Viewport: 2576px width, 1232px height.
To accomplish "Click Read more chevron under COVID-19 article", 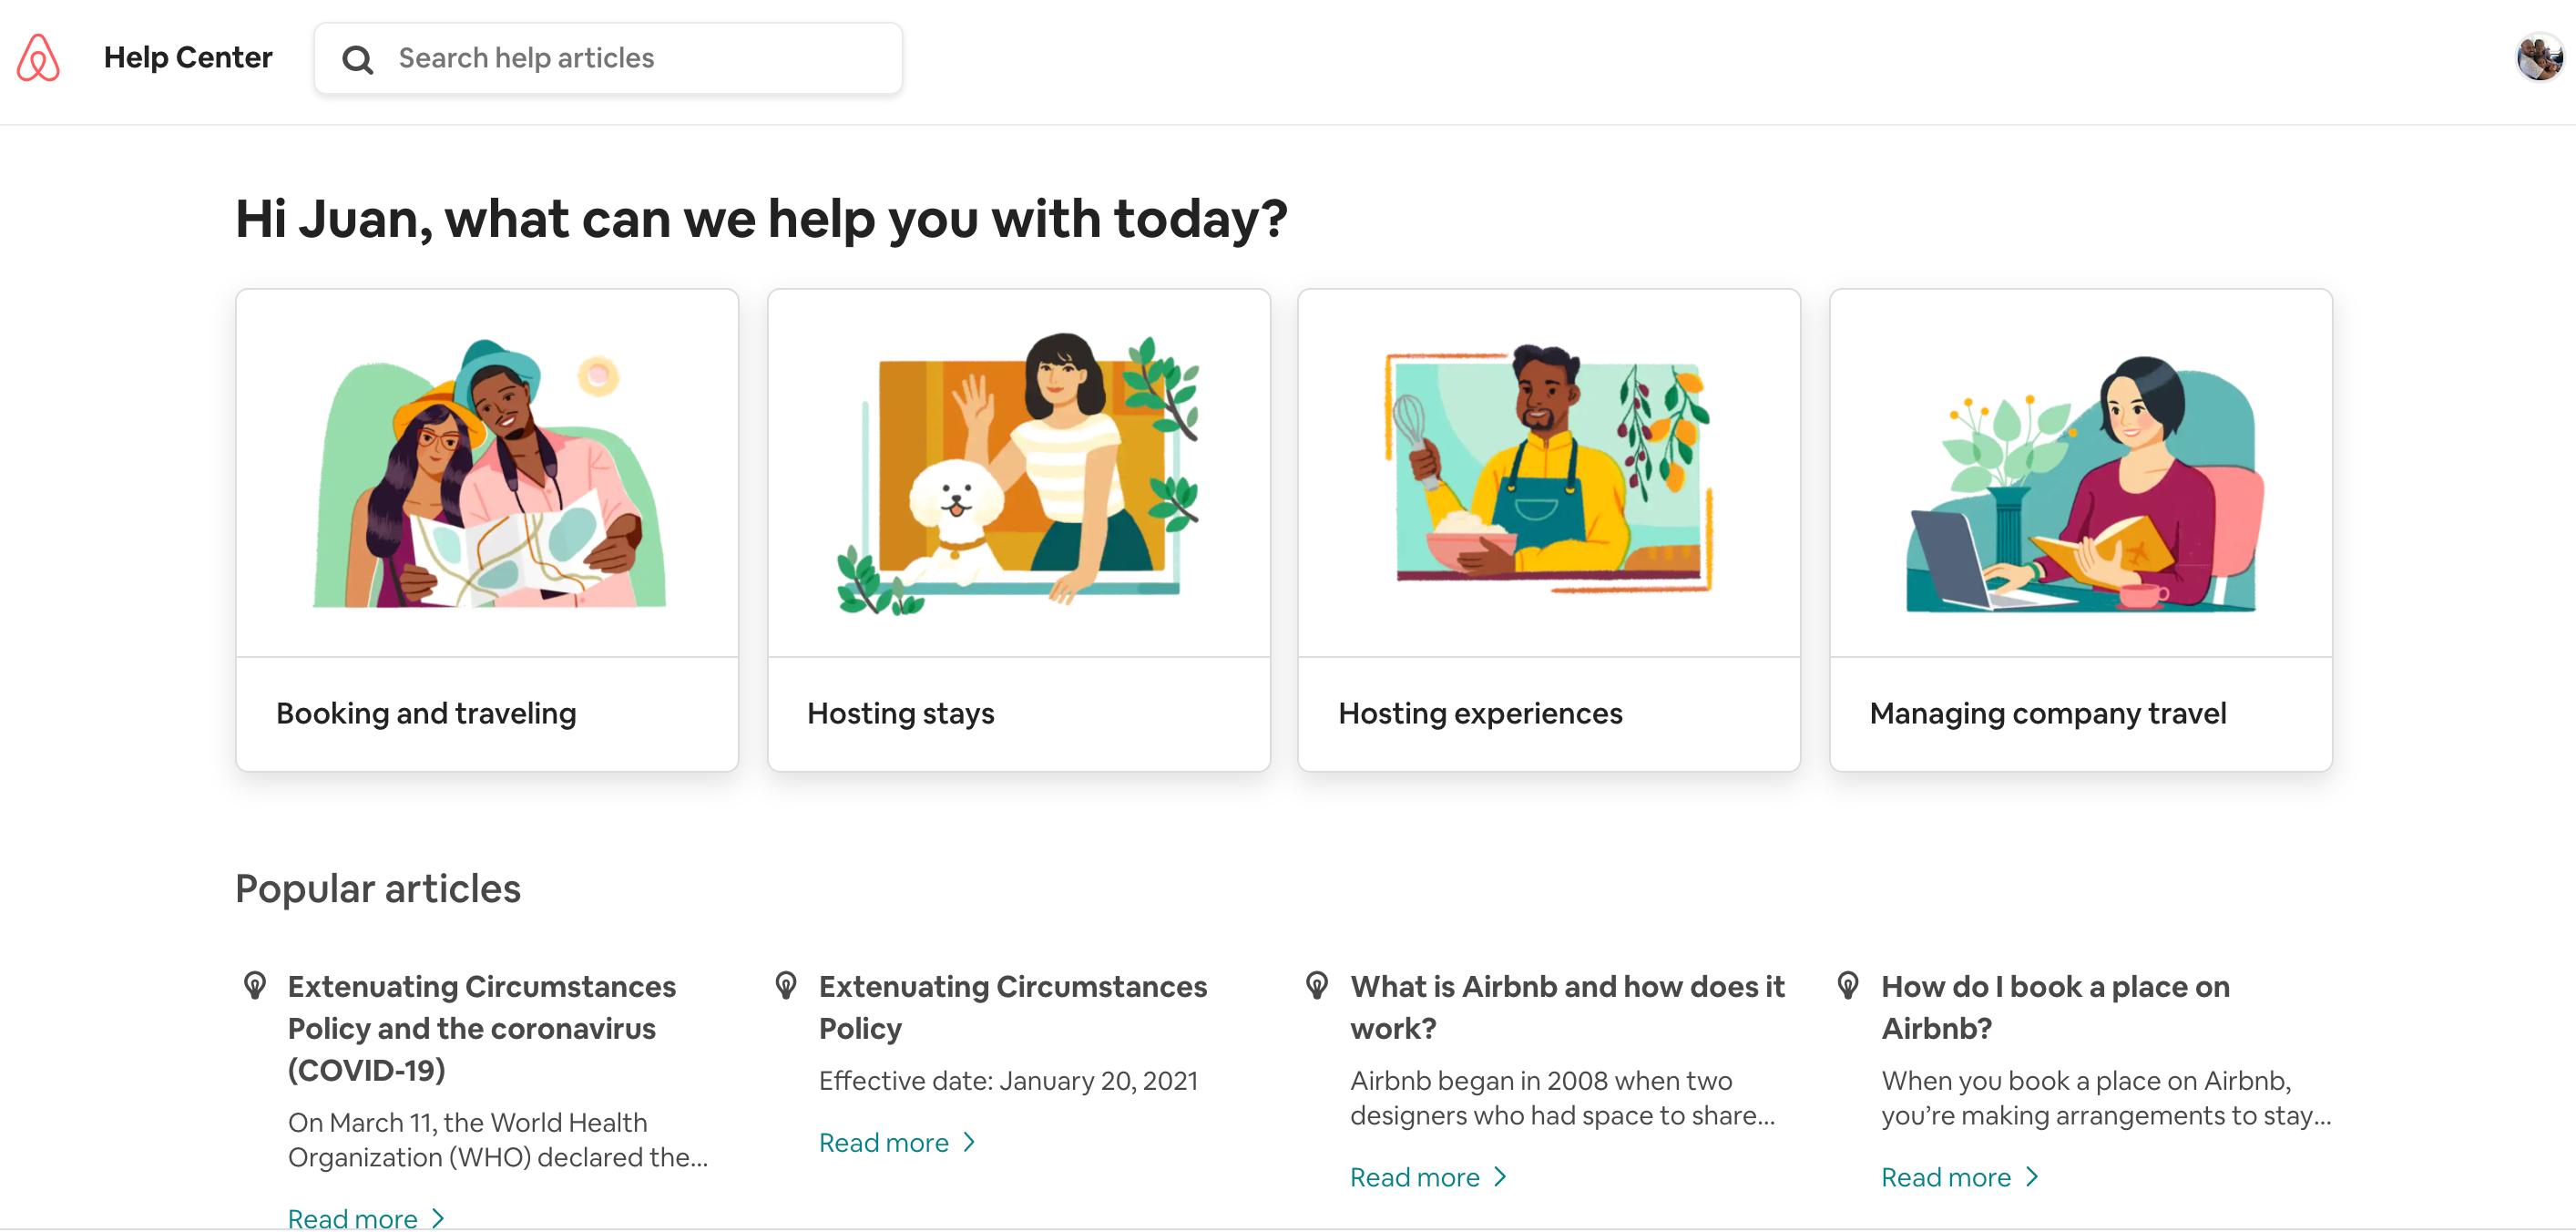I will point(438,1218).
